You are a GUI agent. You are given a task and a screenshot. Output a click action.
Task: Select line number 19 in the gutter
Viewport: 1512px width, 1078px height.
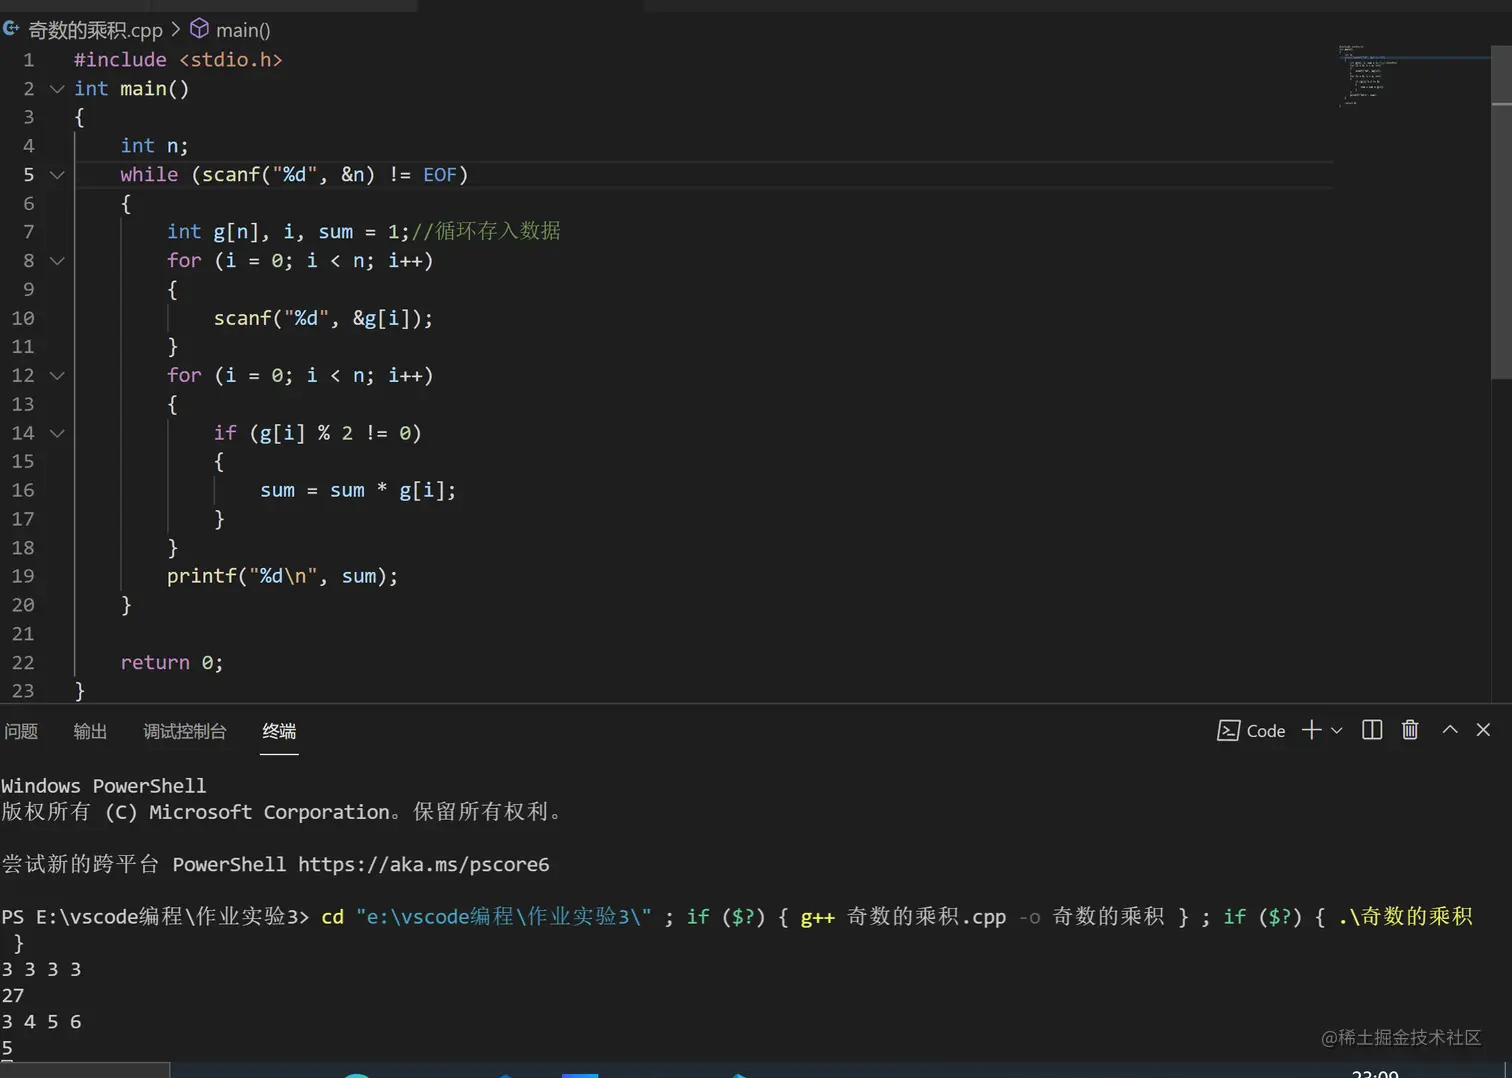click(23, 576)
